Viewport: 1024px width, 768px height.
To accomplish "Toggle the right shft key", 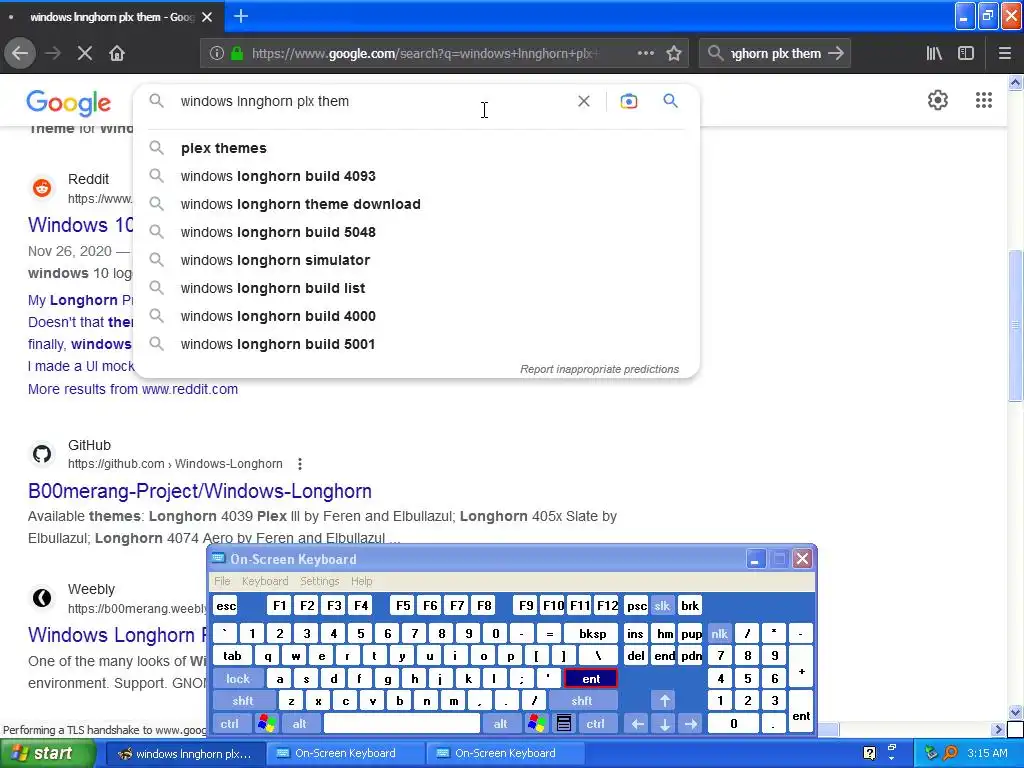I will pos(582,701).
